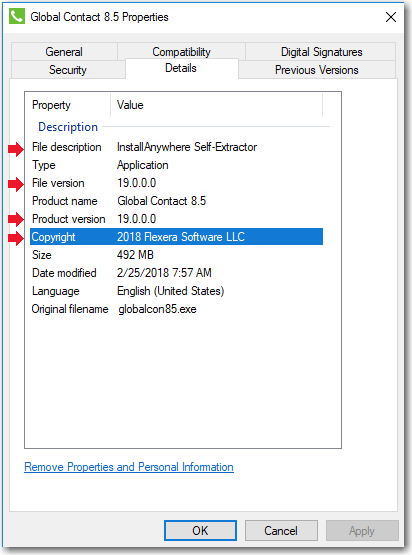Click the Details tab
The height and width of the screenshot is (555, 412).
click(181, 68)
